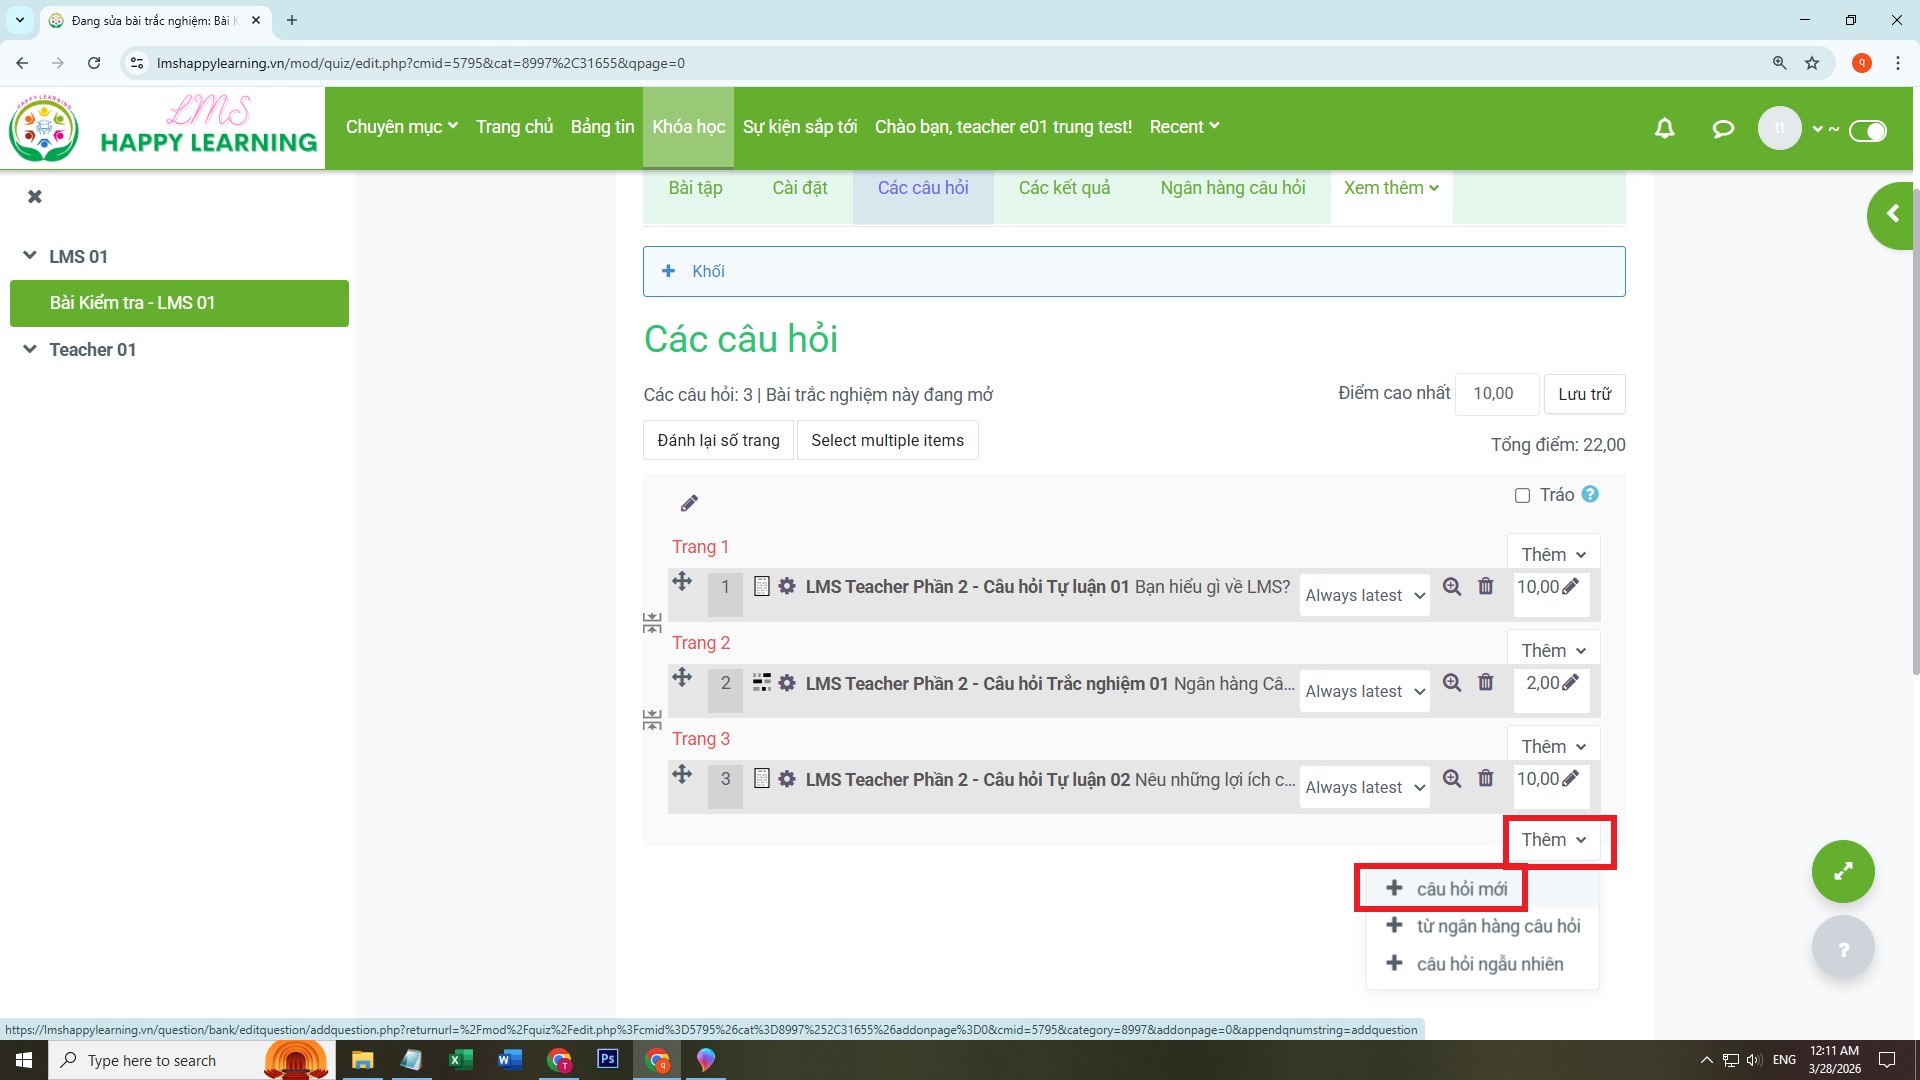
Task: Preview question 1 with magnifier icon
Action: 1452,587
